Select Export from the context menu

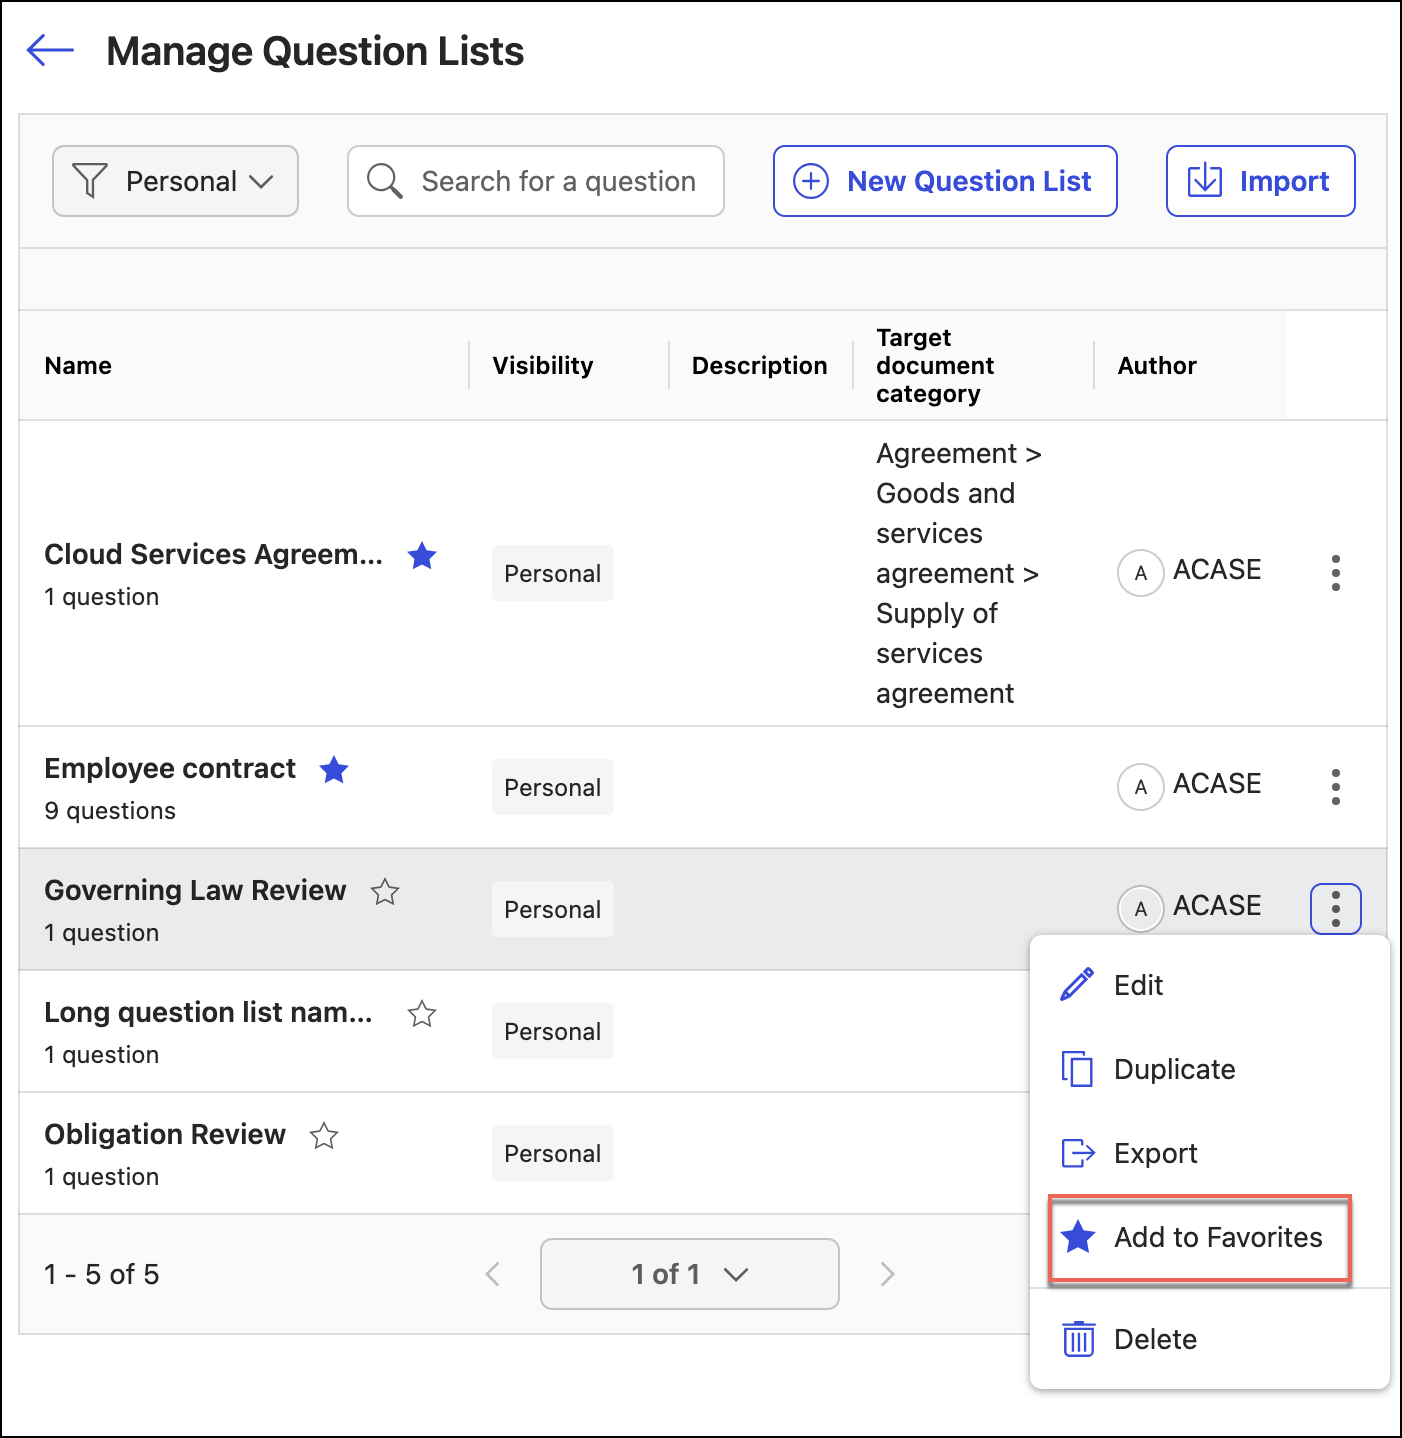click(x=1155, y=1153)
